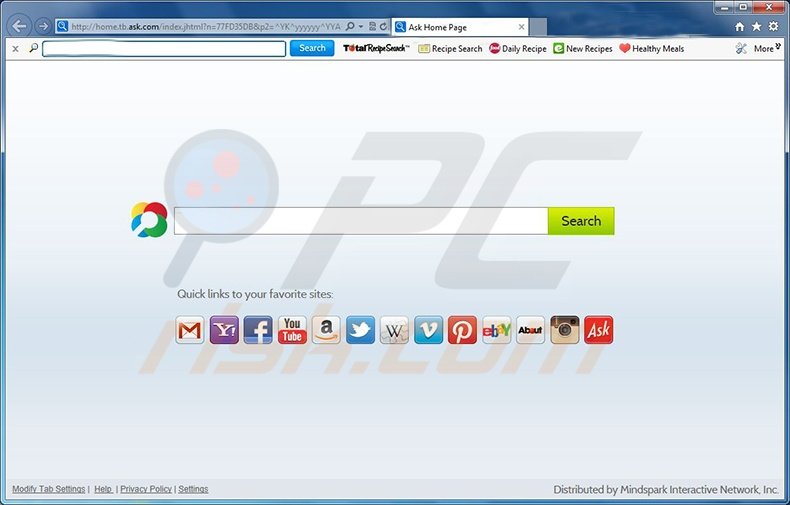Open the Settings footer link

193,489
